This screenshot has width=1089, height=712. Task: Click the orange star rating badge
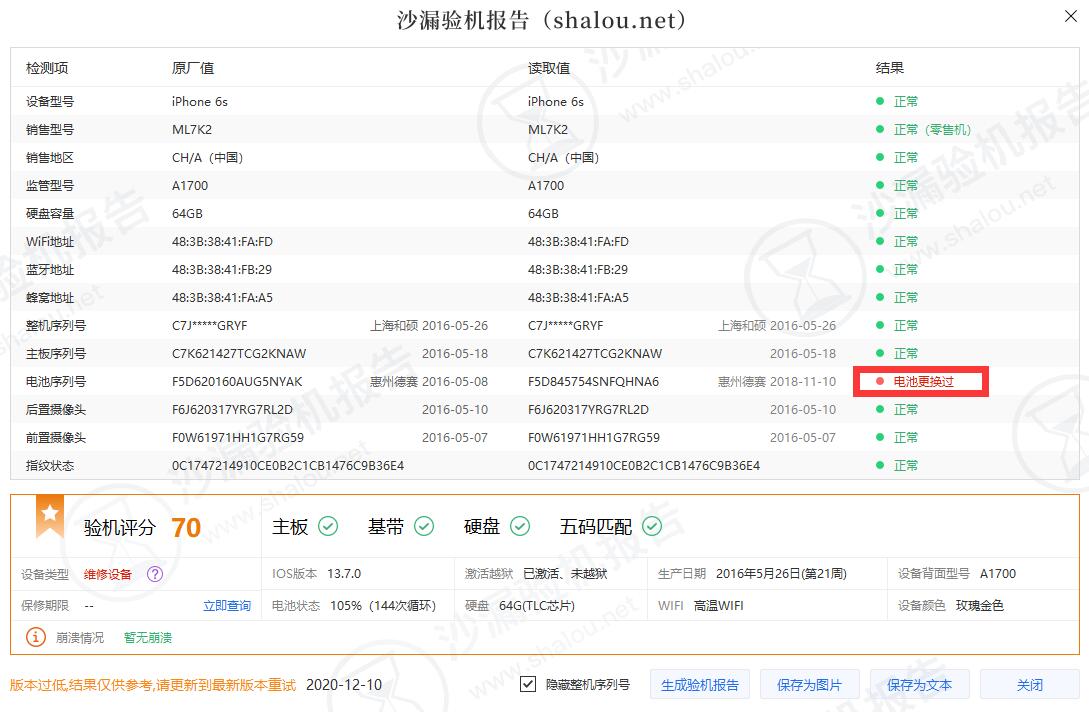pyautogui.click(x=50, y=516)
